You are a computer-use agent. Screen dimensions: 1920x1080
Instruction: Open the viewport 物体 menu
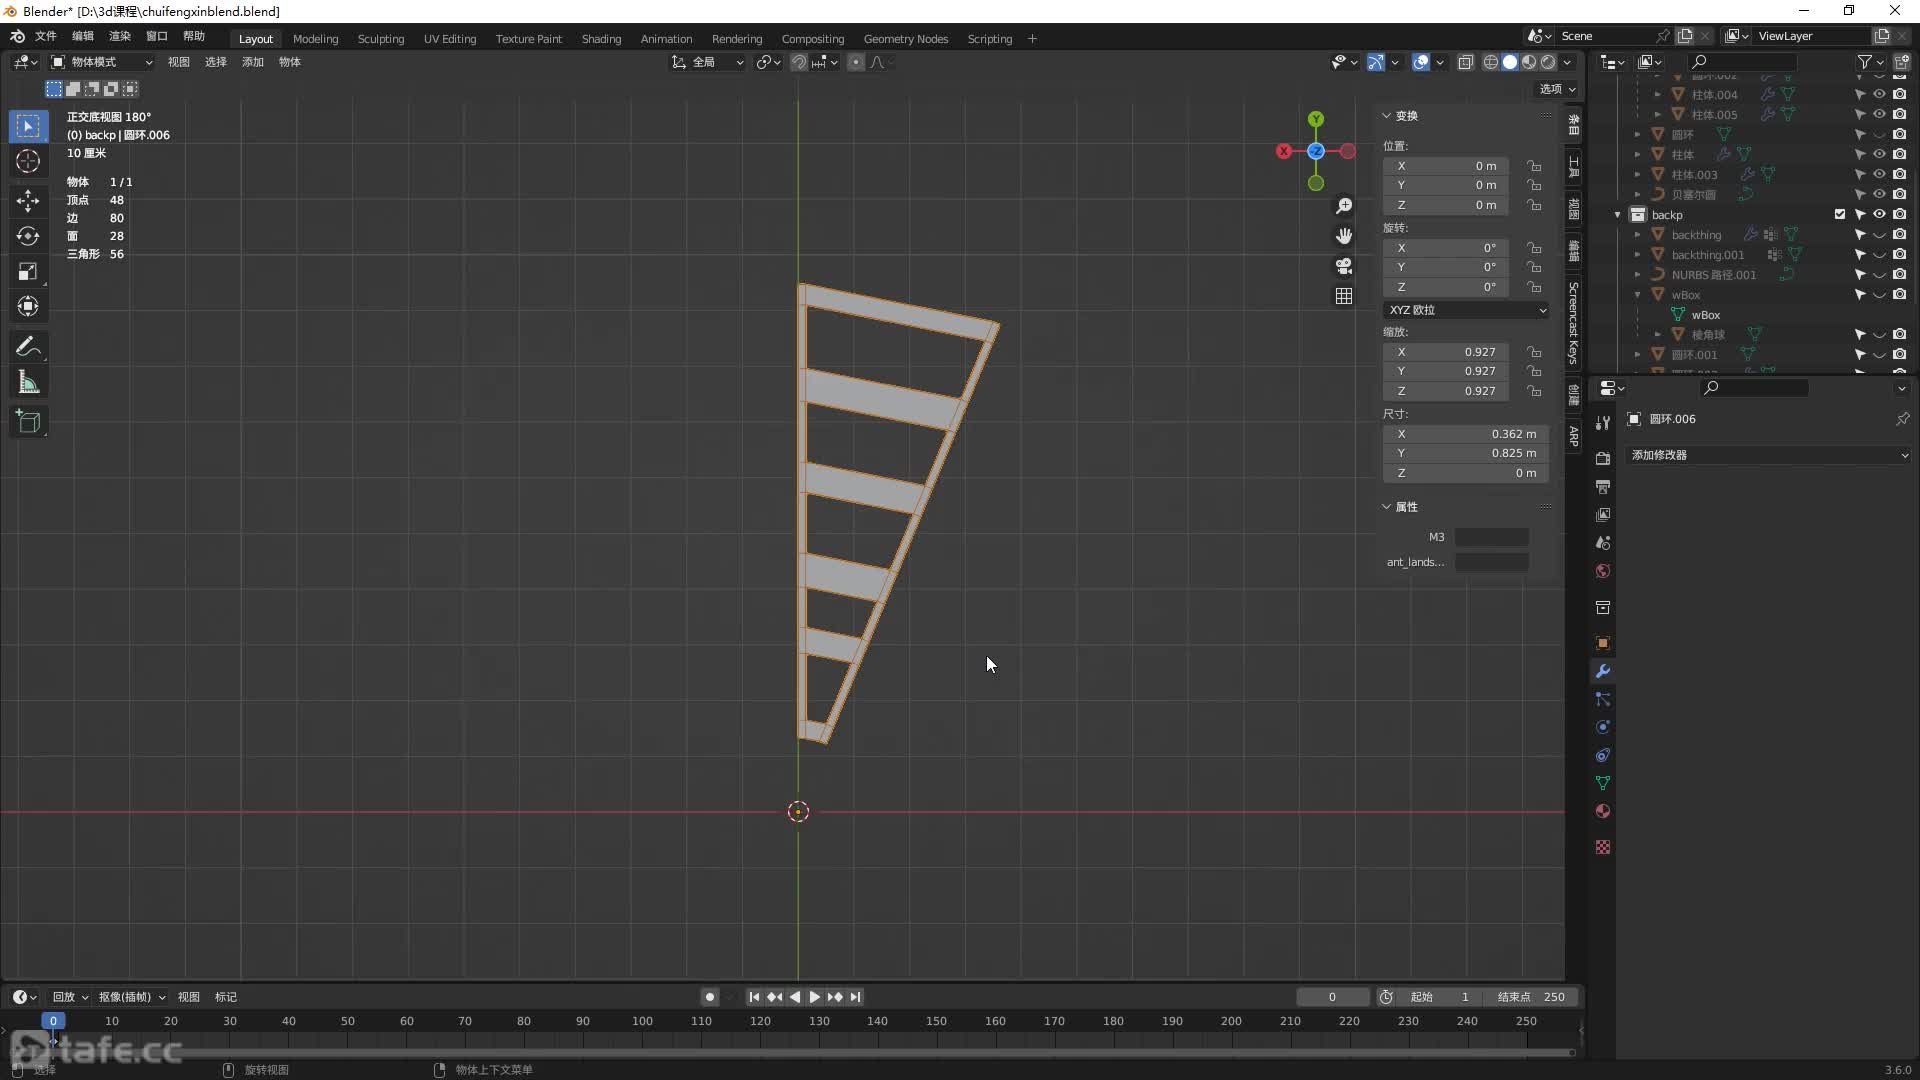point(290,62)
